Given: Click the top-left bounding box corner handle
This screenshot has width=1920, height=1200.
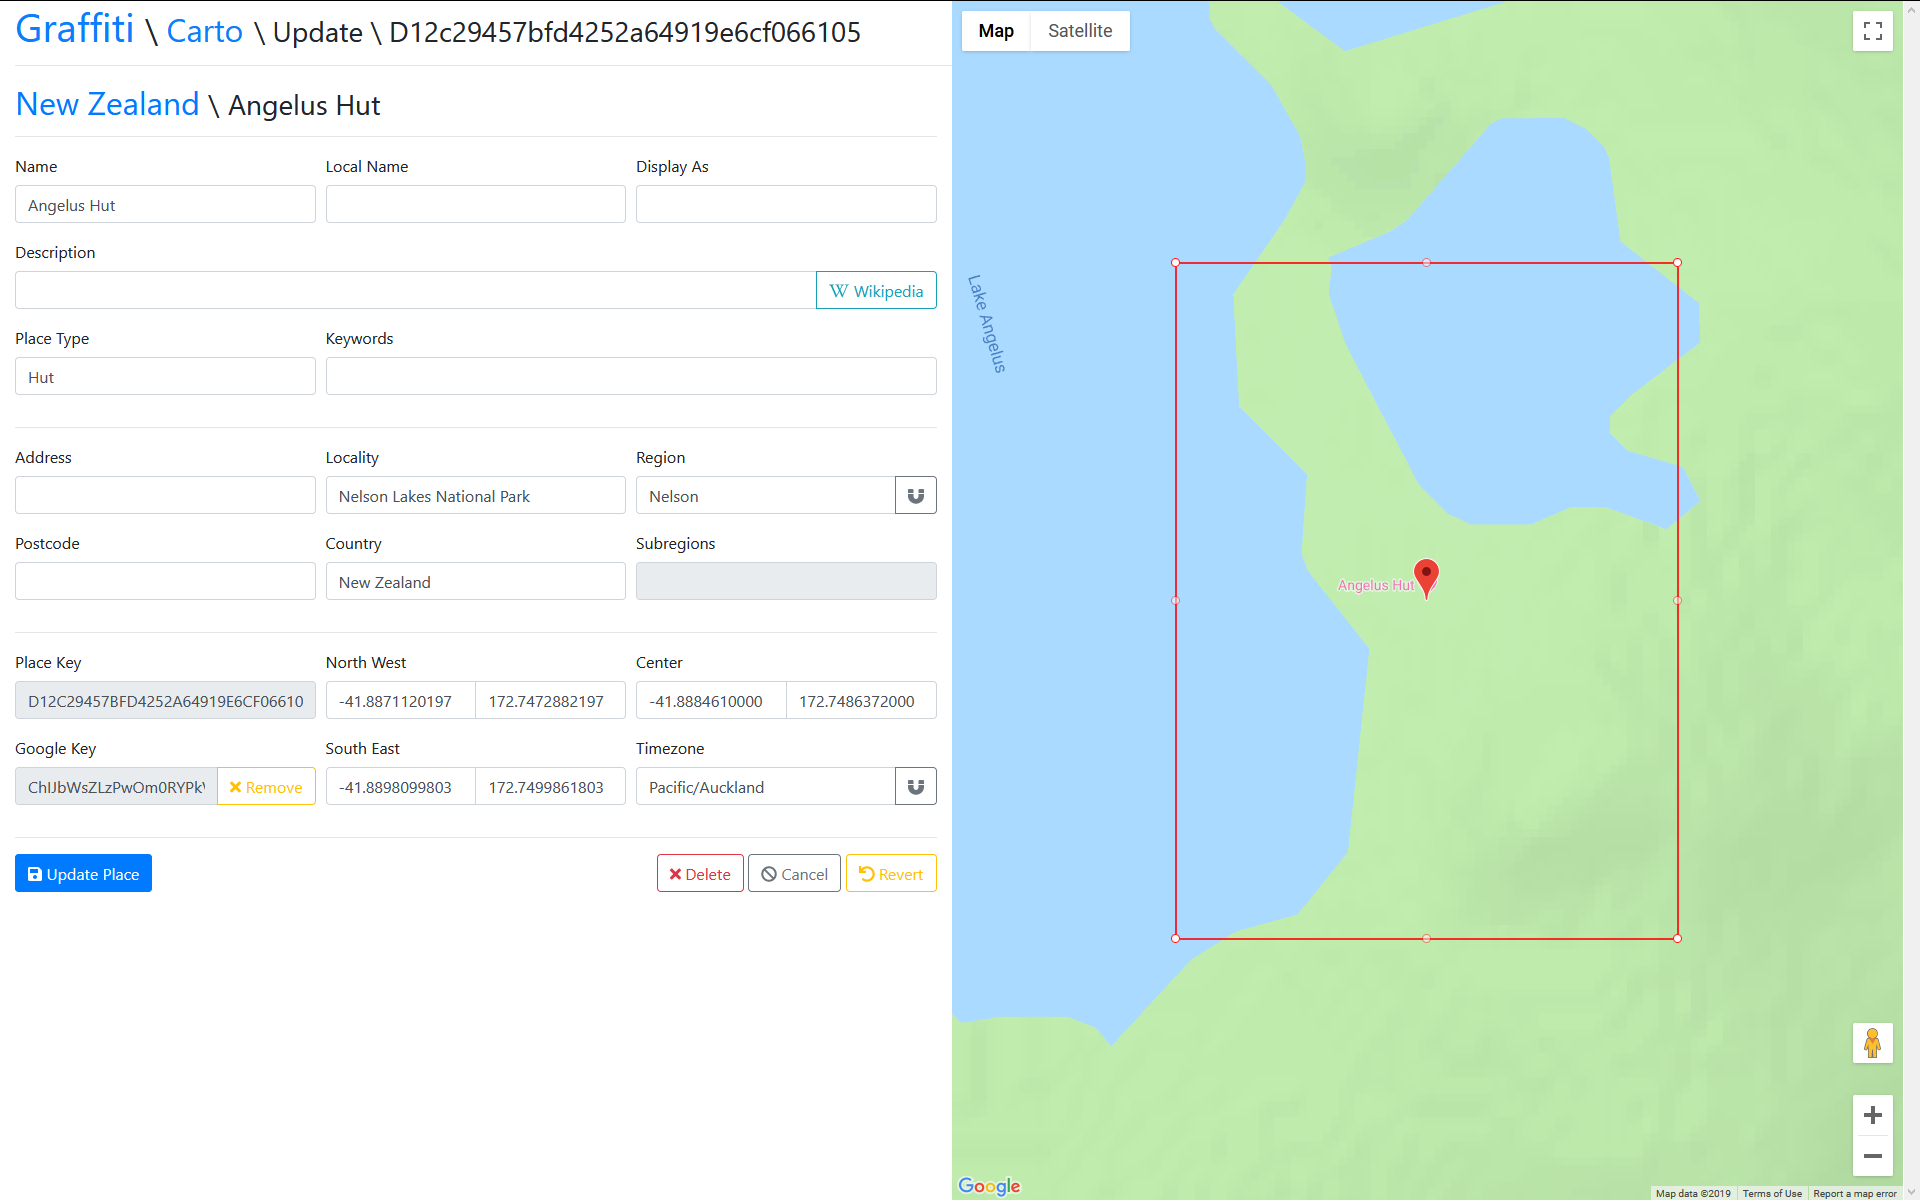Looking at the screenshot, I should pyautogui.click(x=1176, y=263).
